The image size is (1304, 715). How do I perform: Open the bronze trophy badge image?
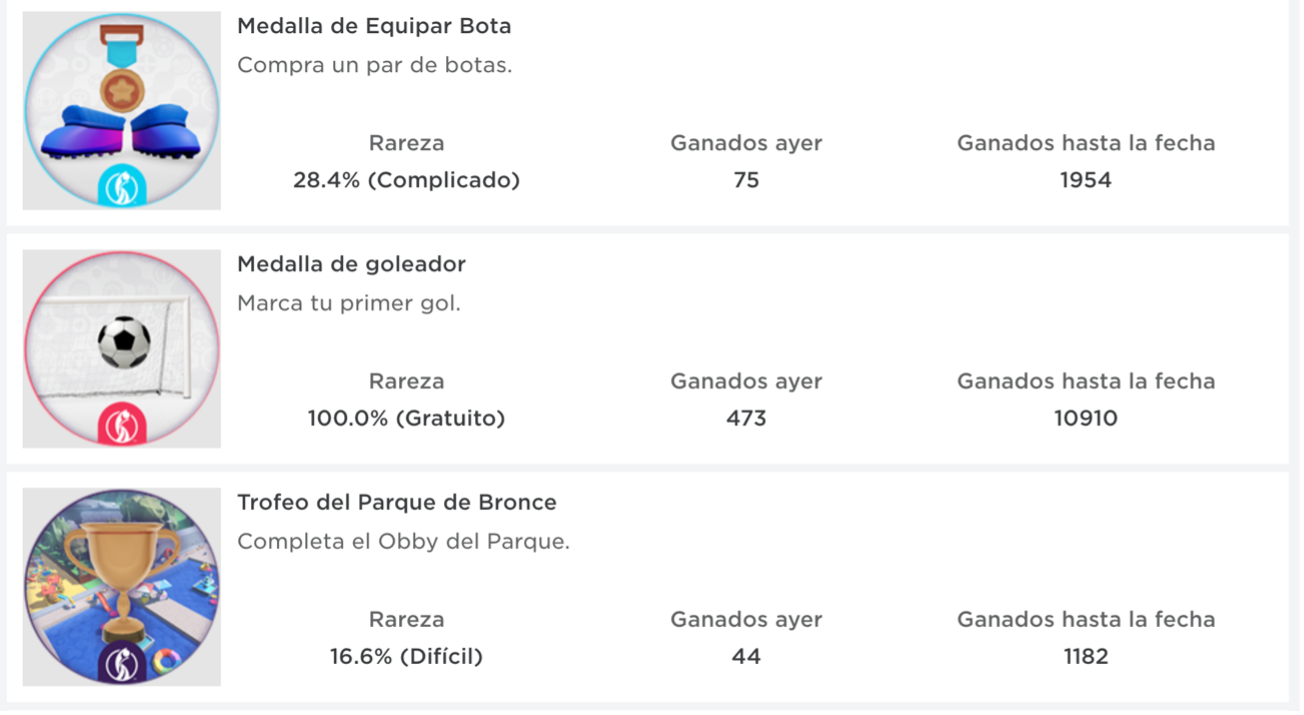(x=122, y=586)
